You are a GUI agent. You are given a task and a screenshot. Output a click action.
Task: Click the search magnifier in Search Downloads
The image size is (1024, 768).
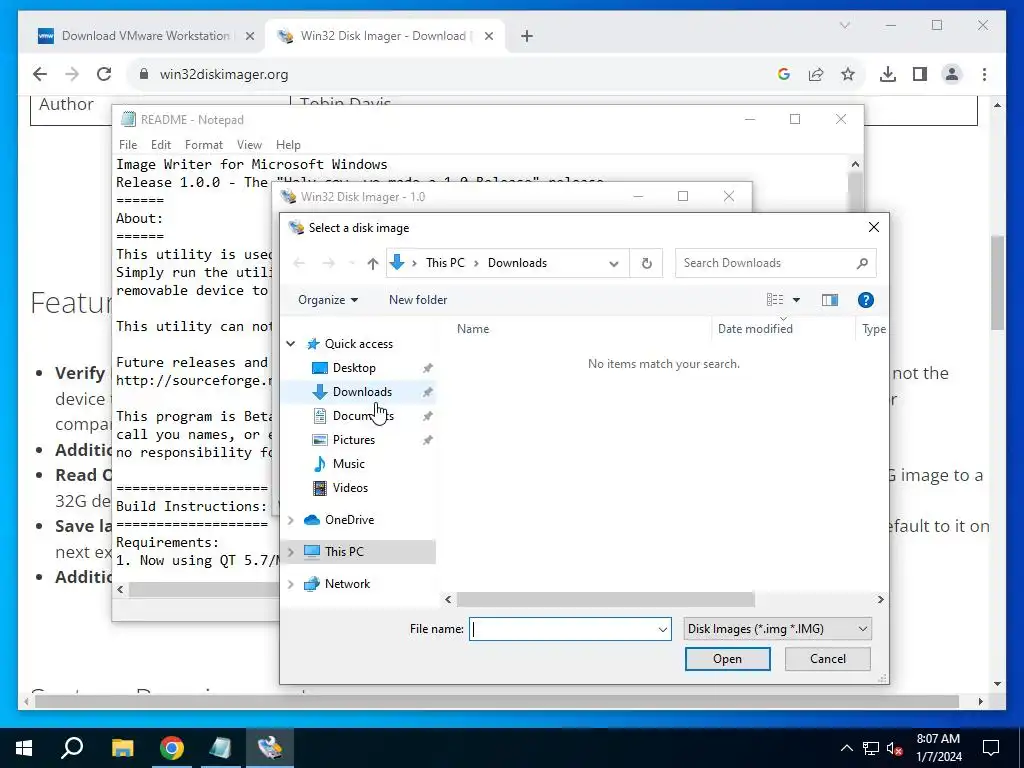click(x=862, y=263)
